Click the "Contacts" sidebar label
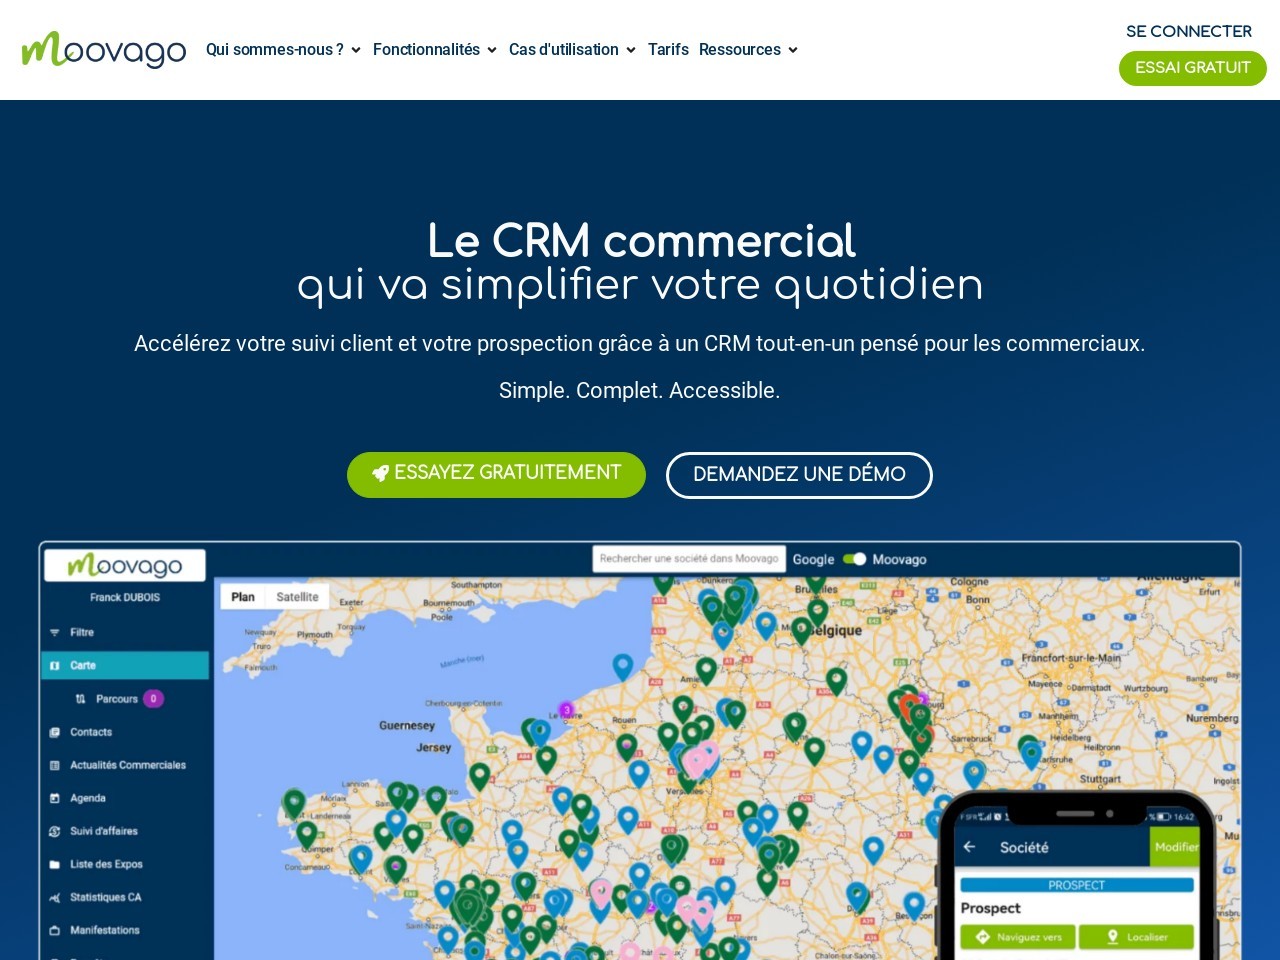 coord(91,732)
